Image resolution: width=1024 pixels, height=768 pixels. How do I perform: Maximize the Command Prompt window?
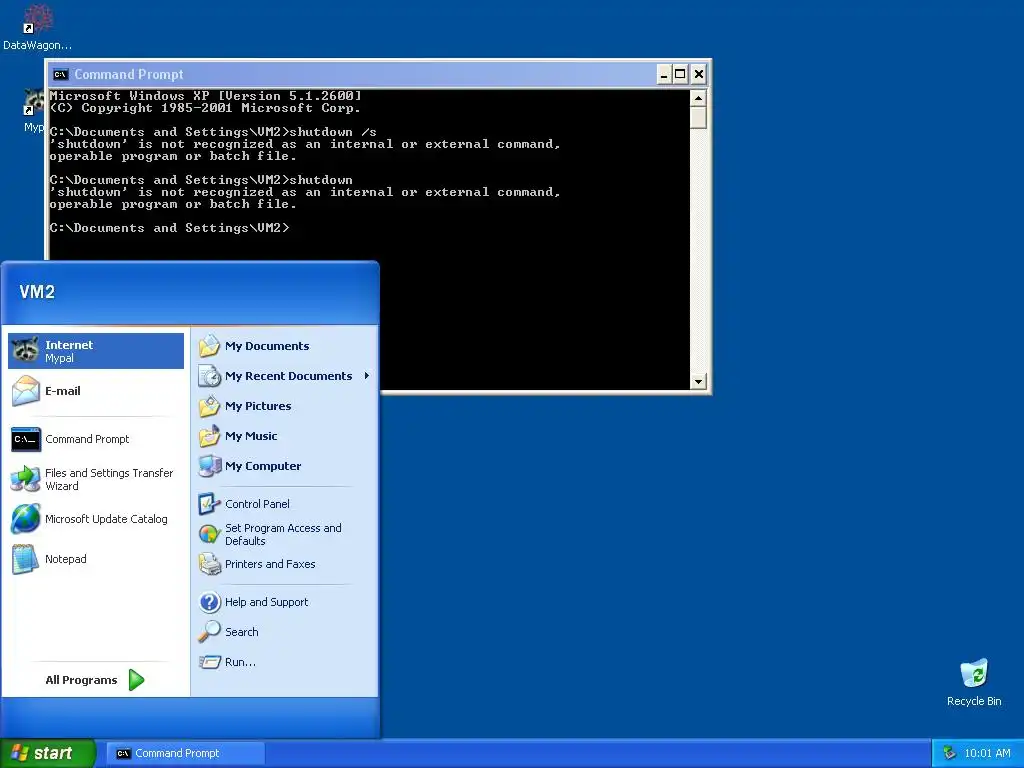pos(680,74)
